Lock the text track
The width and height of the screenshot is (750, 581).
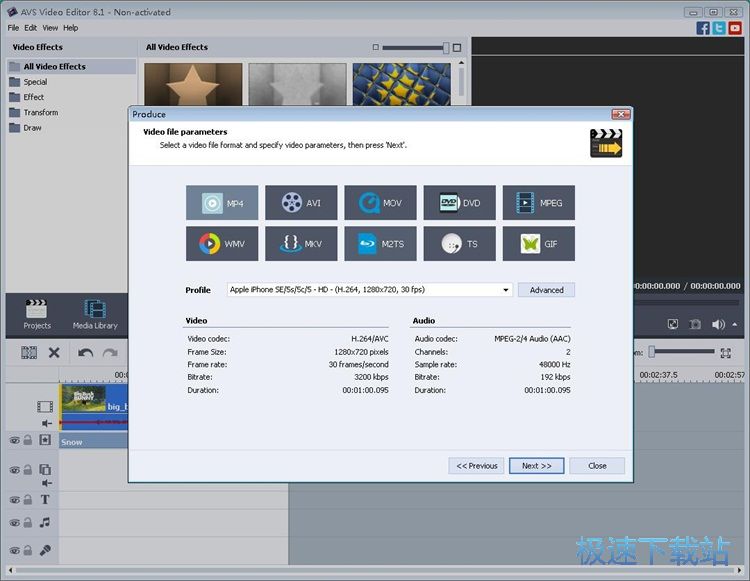point(28,500)
